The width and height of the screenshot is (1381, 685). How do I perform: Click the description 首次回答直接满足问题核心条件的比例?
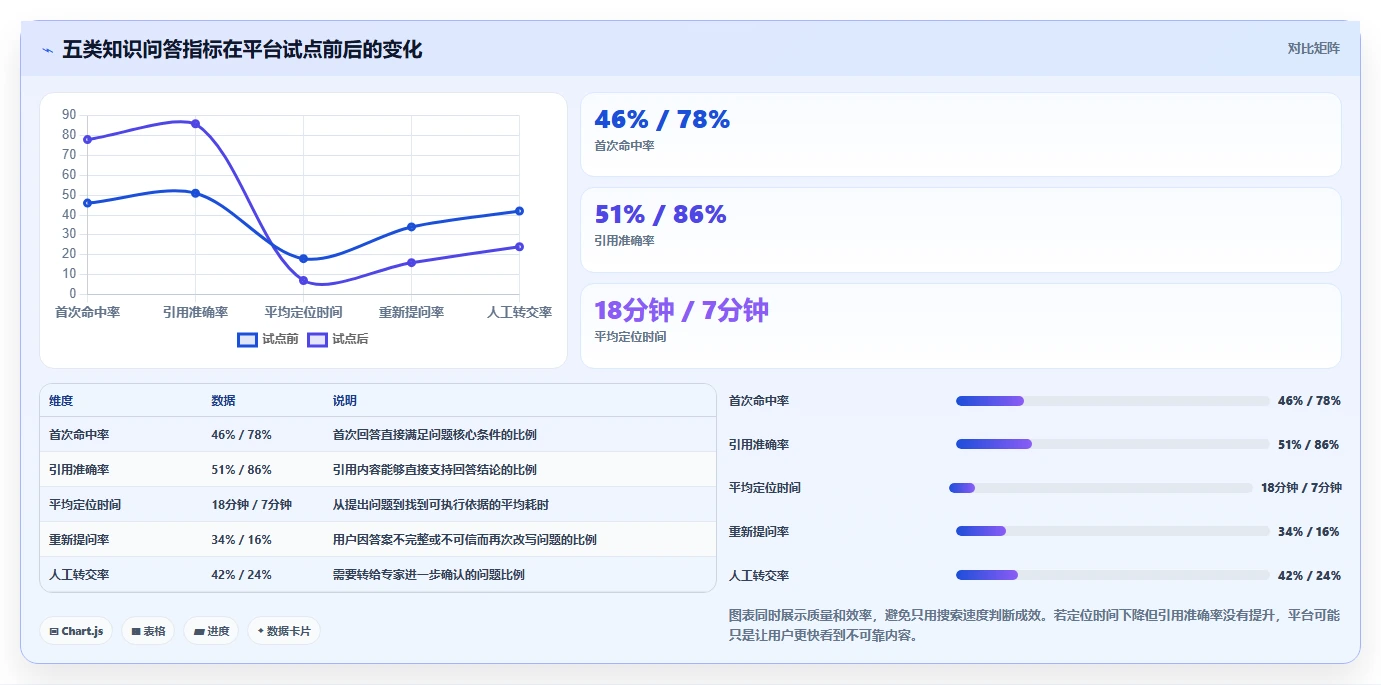pos(435,435)
